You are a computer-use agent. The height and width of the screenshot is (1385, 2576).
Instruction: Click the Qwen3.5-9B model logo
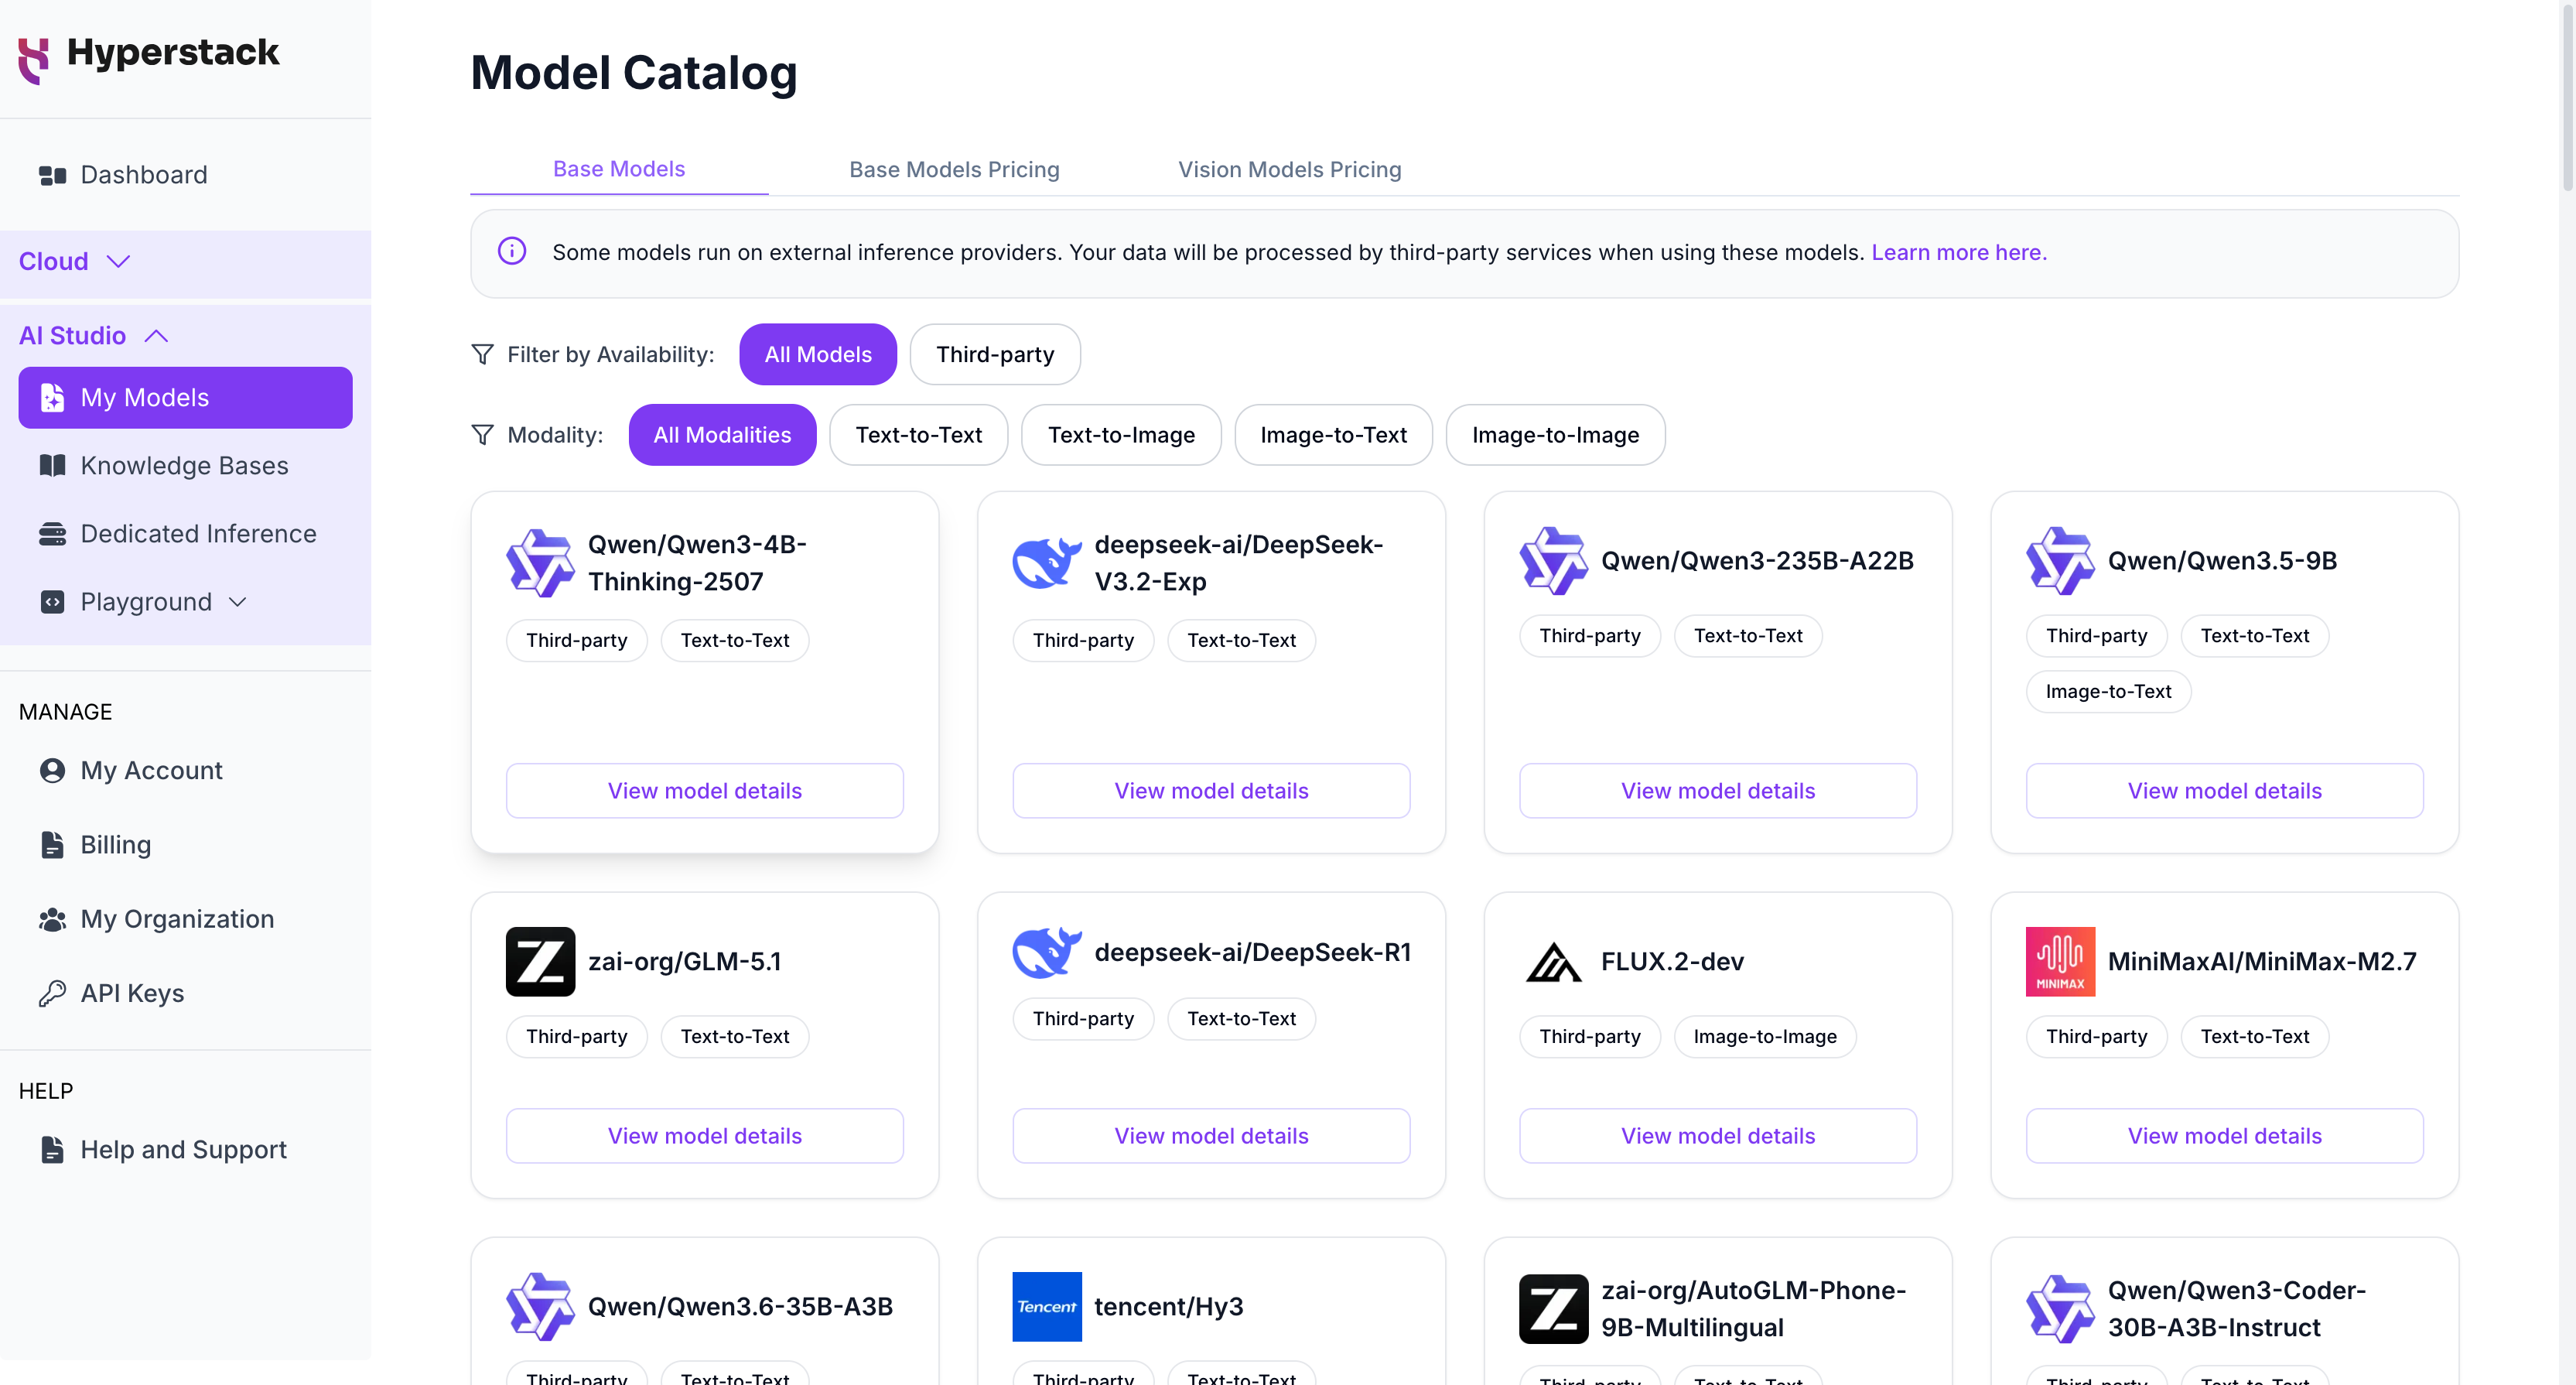(x=2060, y=561)
